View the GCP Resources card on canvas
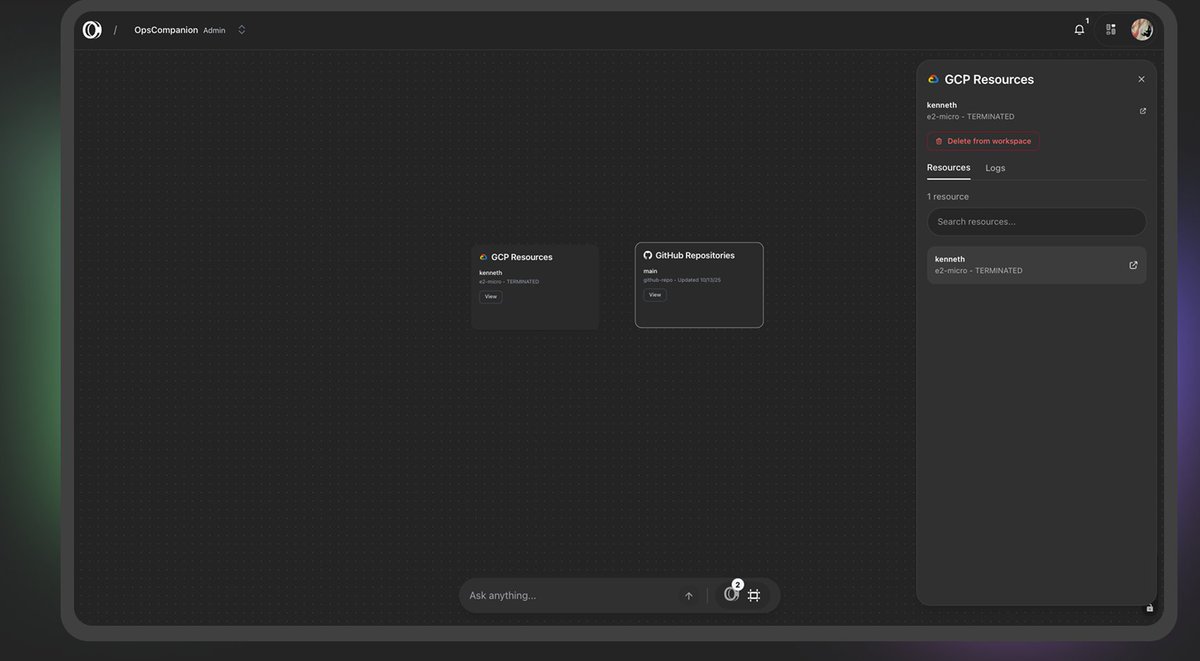1200x661 pixels. [x=491, y=297]
